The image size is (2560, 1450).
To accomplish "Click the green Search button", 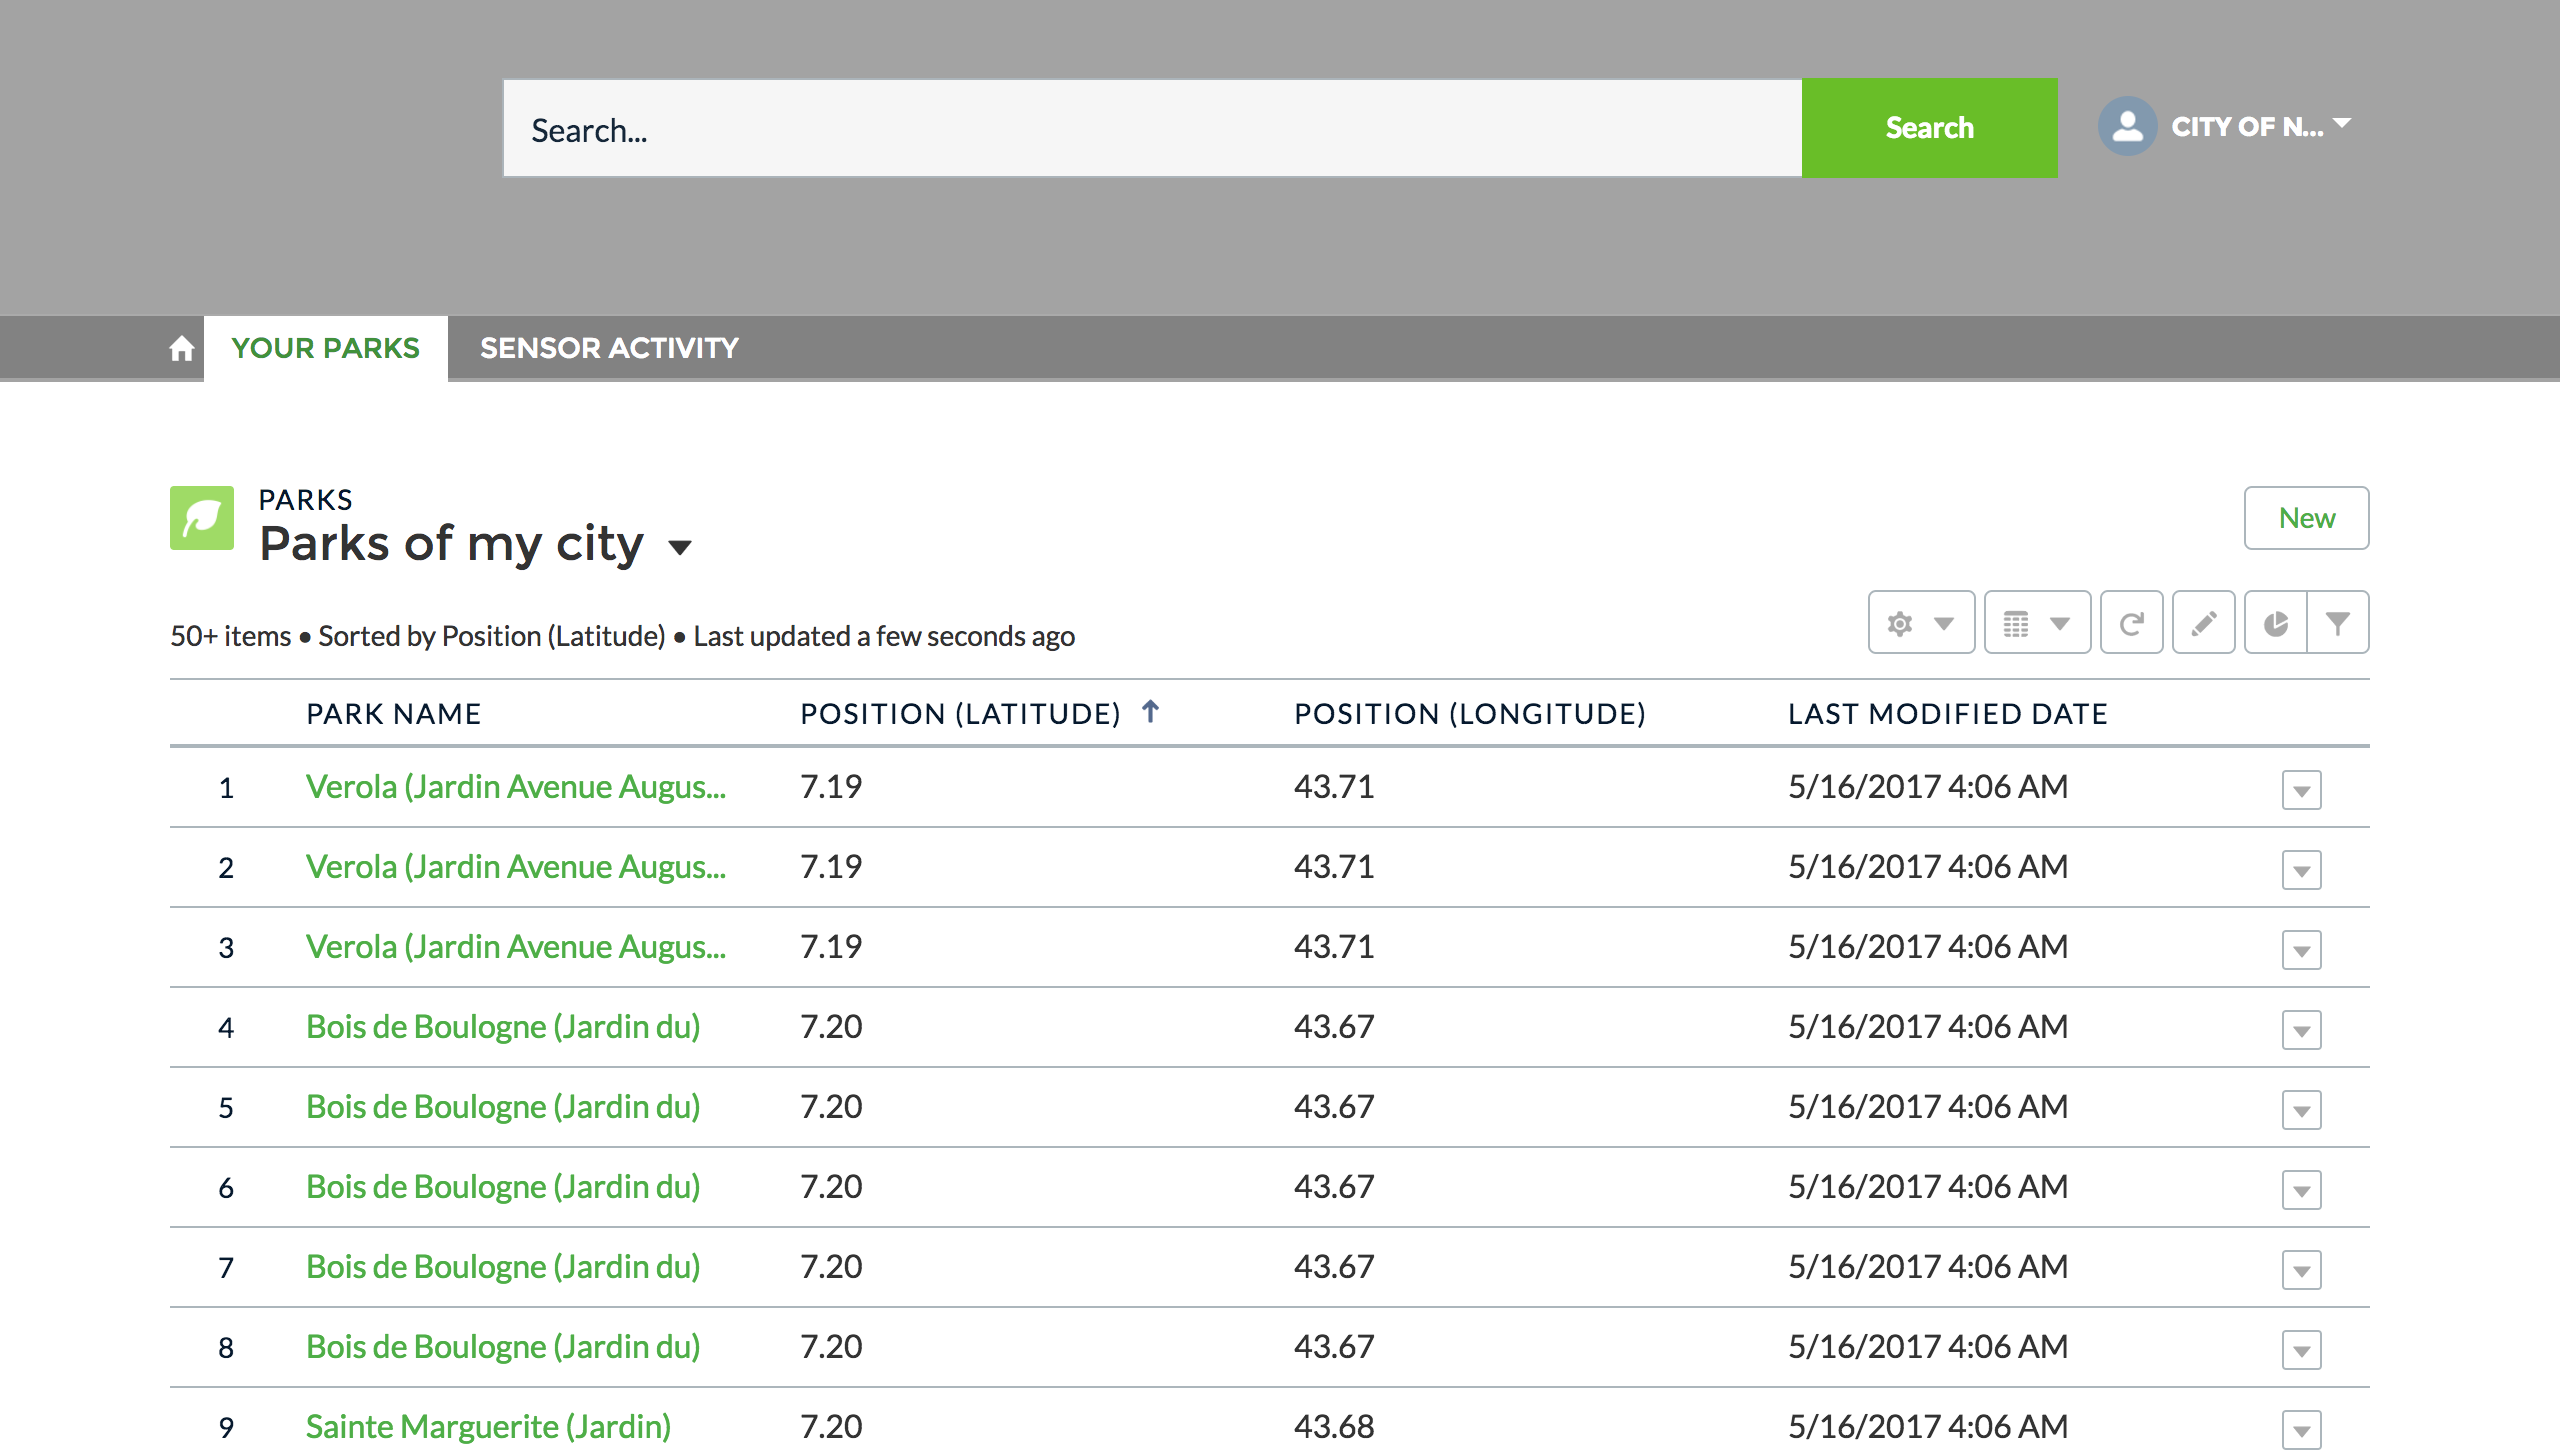I will pyautogui.click(x=1929, y=128).
